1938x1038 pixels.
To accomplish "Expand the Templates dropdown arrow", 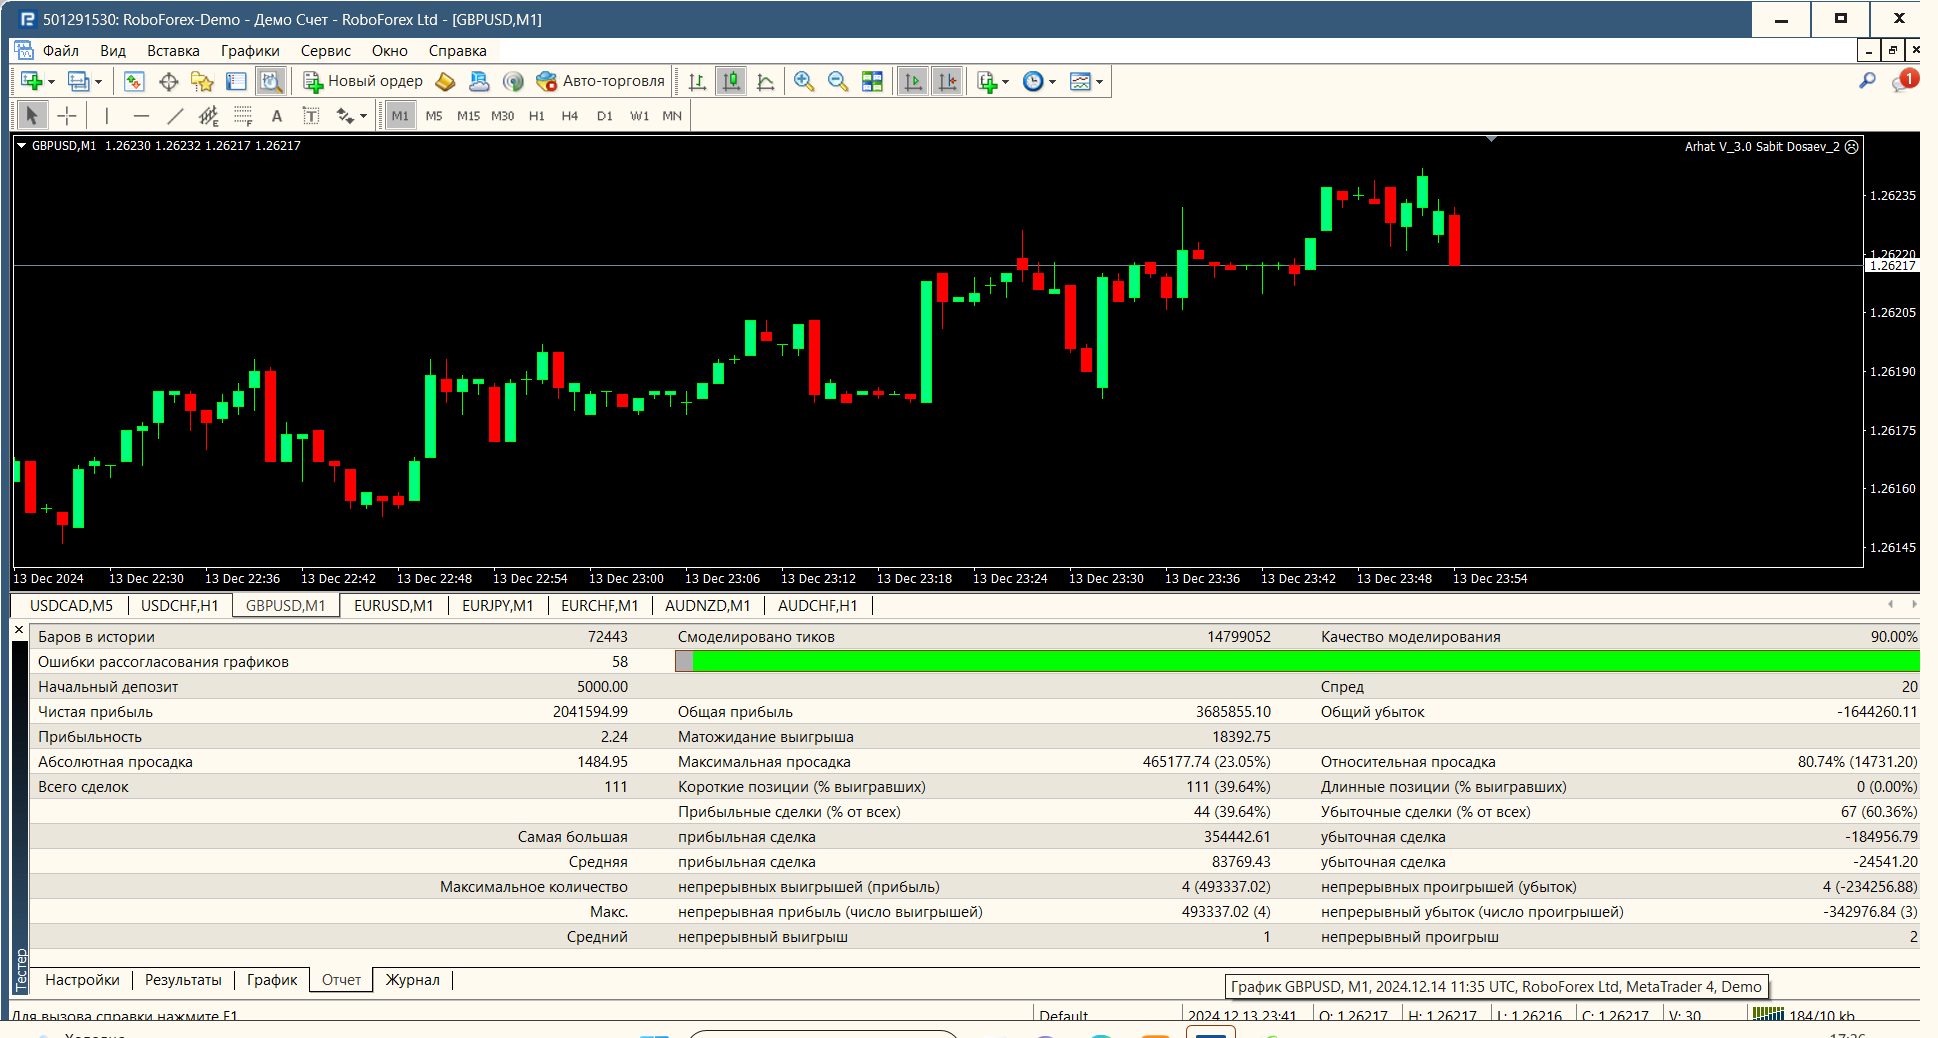I will [x=1099, y=82].
